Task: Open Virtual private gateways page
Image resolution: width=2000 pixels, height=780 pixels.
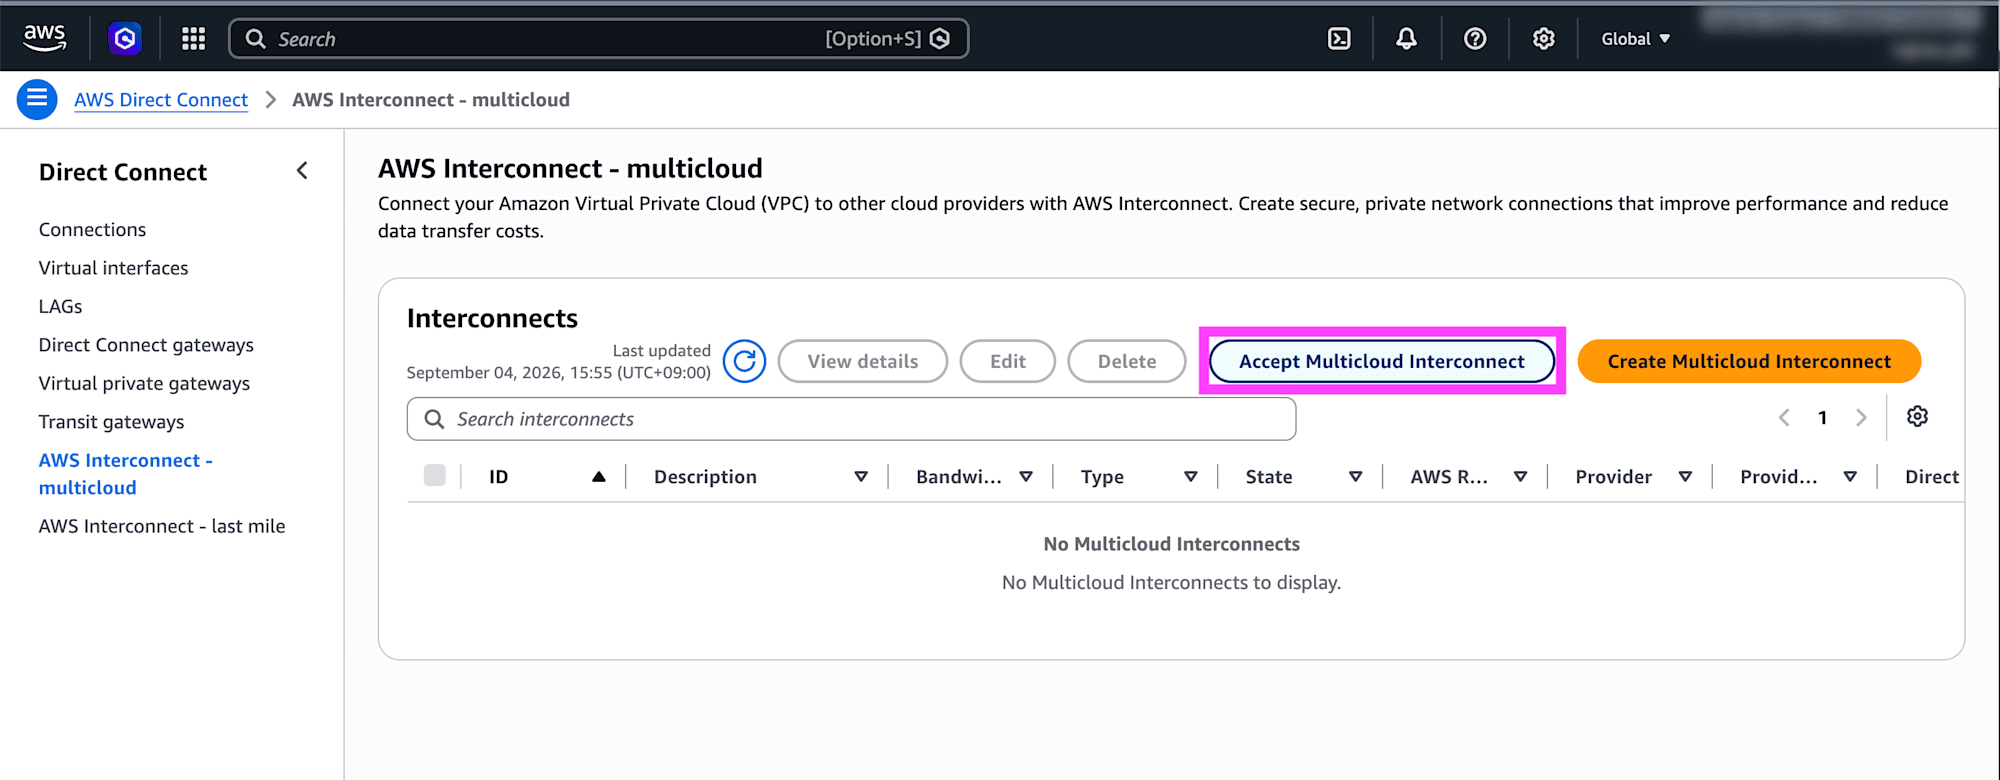Action: coord(144,383)
